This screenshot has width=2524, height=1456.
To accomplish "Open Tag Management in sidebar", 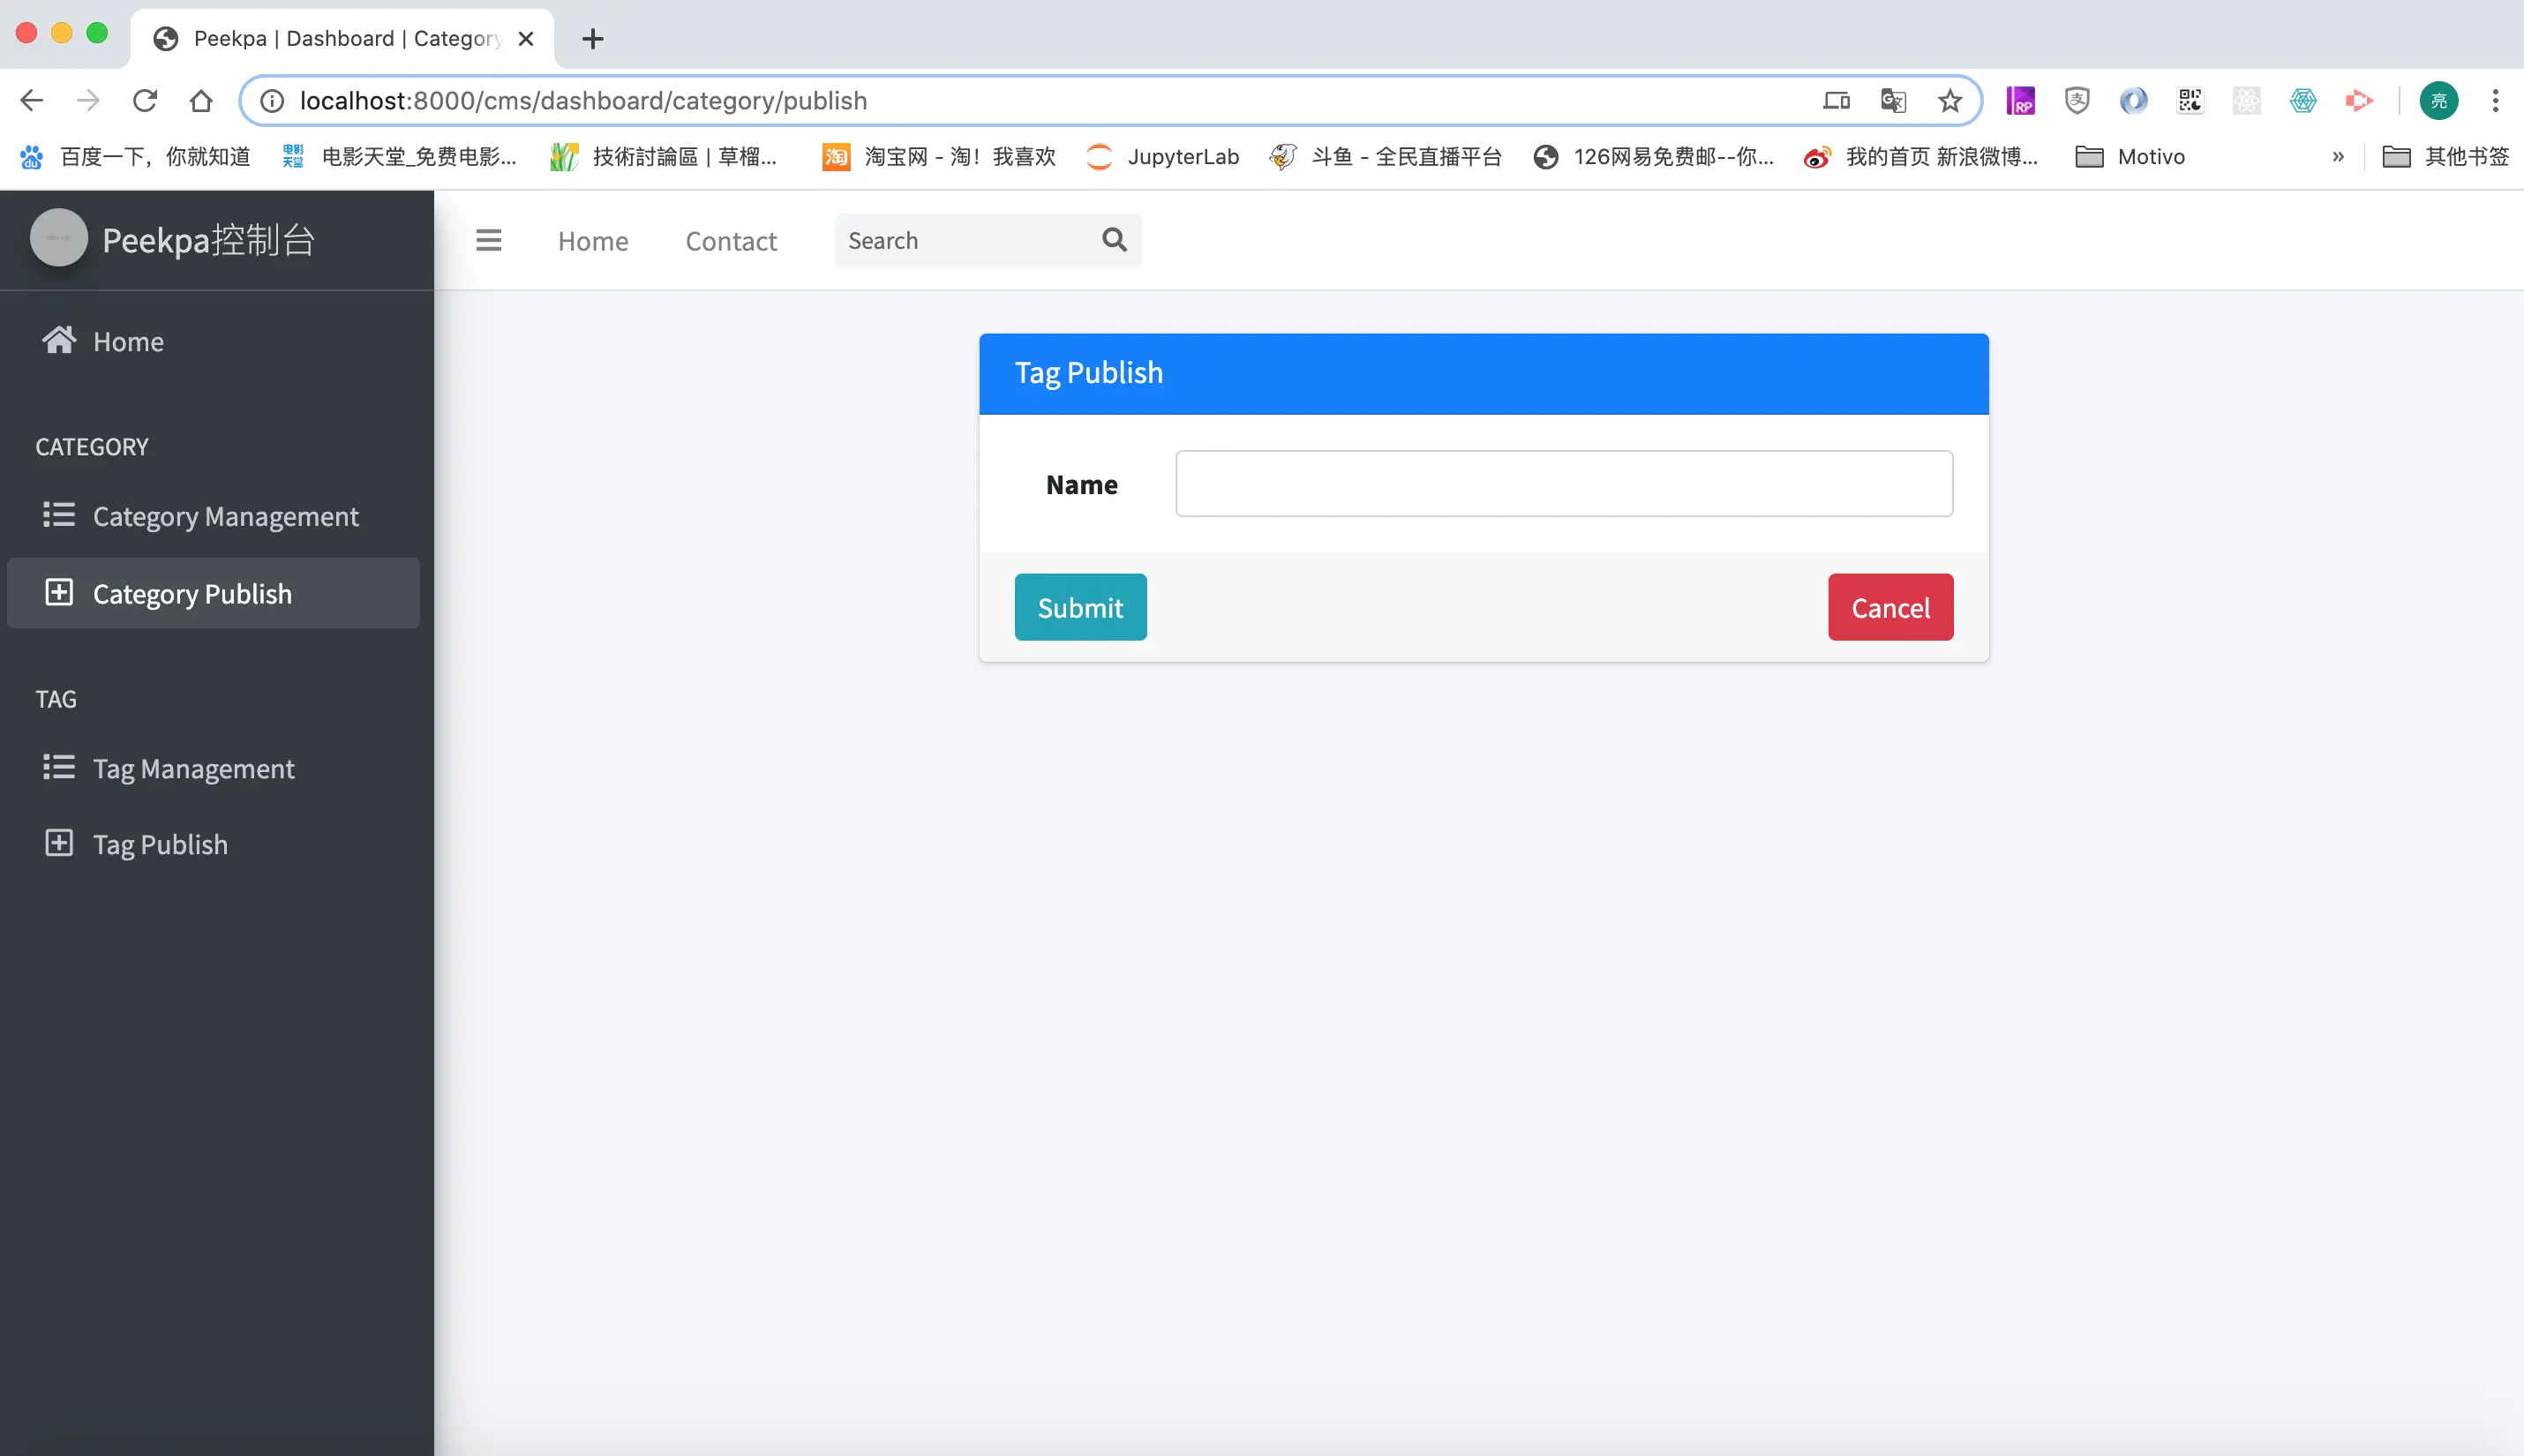I will [x=193, y=768].
